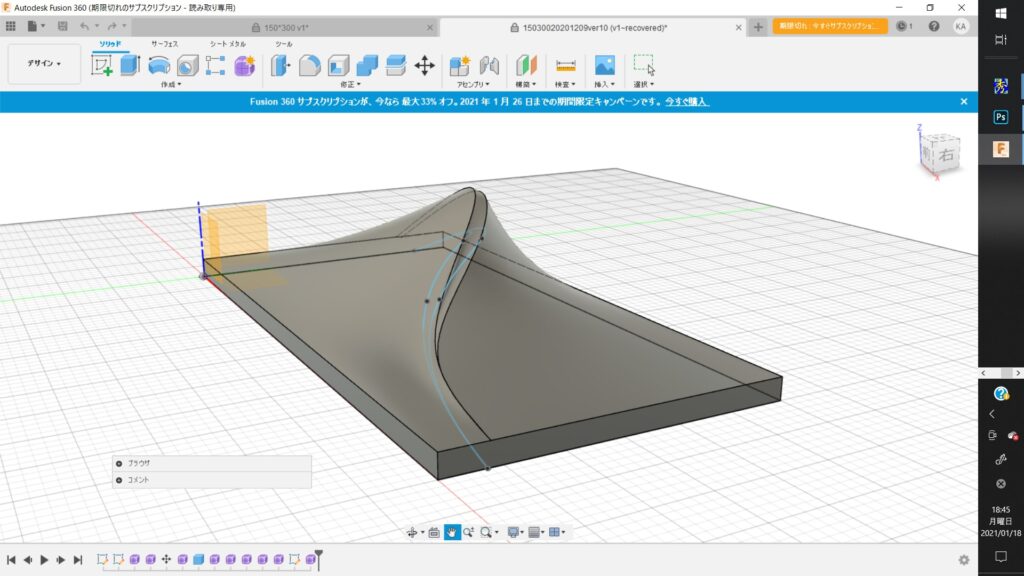Open the デザイン workspace dropdown
Image resolution: width=1024 pixels, height=576 pixels.
[x=44, y=64]
